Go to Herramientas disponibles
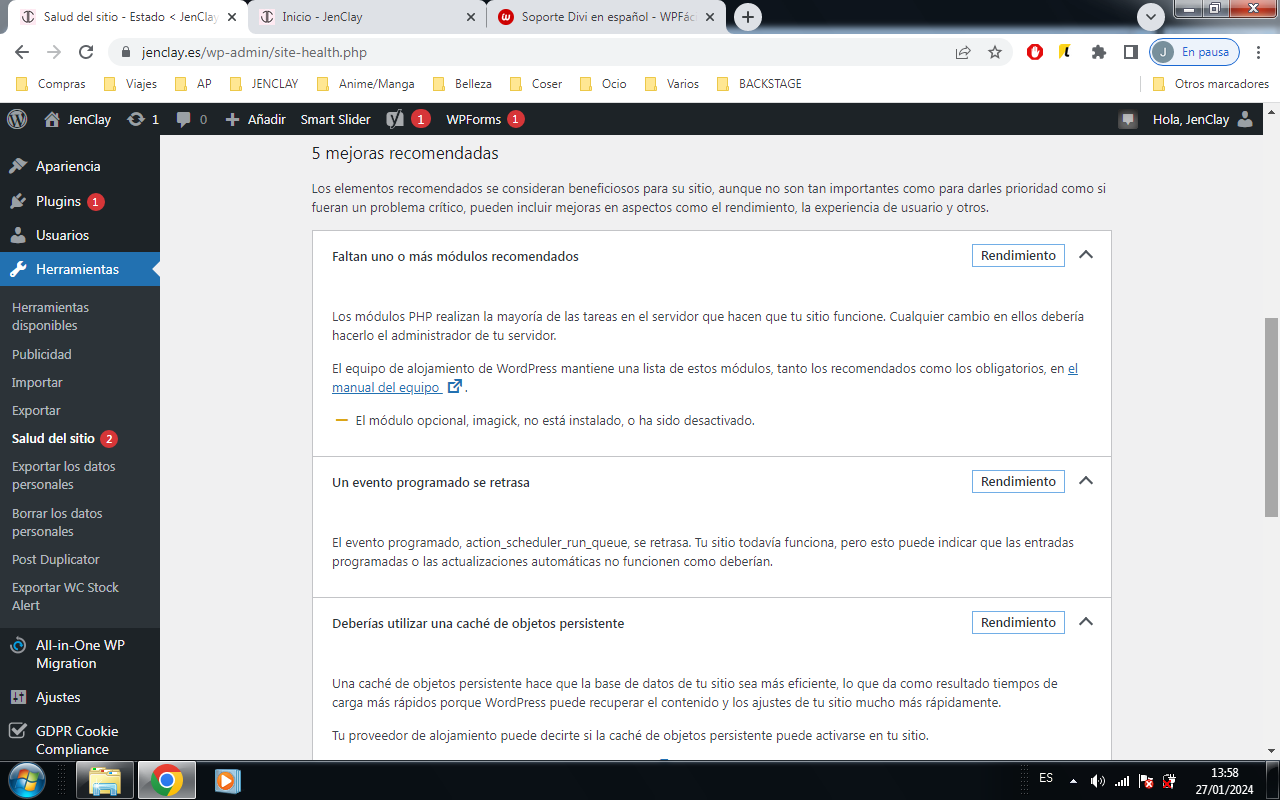The width and height of the screenshot is (1280, 800). (50, 316)
